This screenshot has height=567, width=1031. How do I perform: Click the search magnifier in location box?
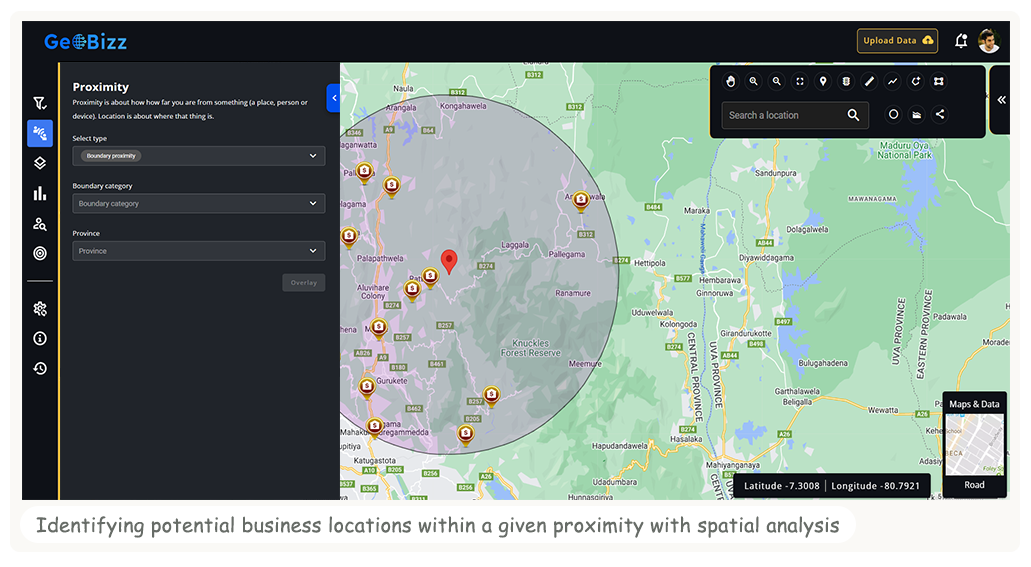[853, 115]
